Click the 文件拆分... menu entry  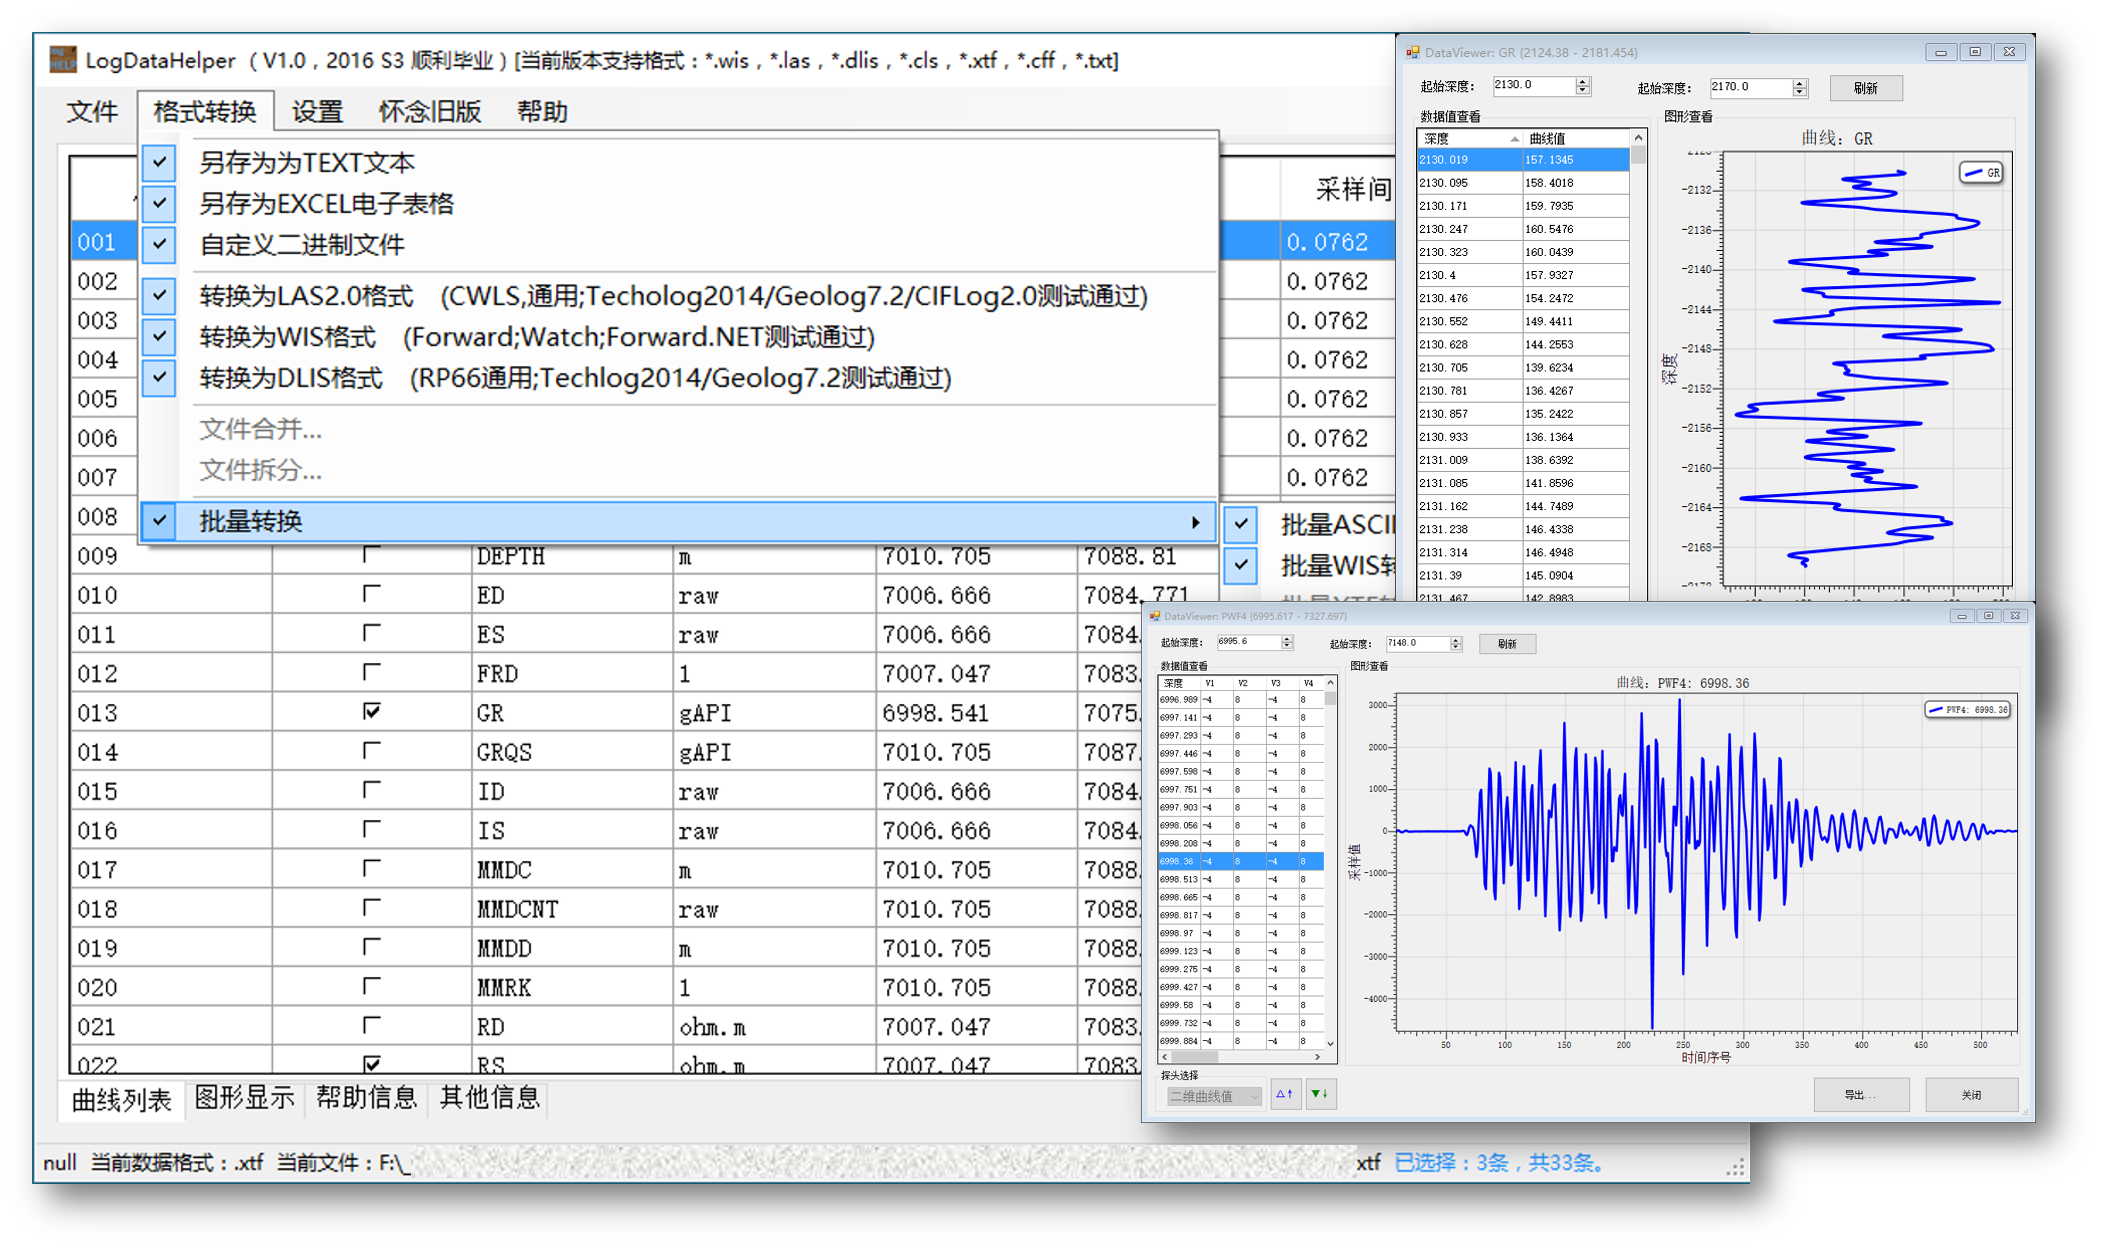pos(260,470)
